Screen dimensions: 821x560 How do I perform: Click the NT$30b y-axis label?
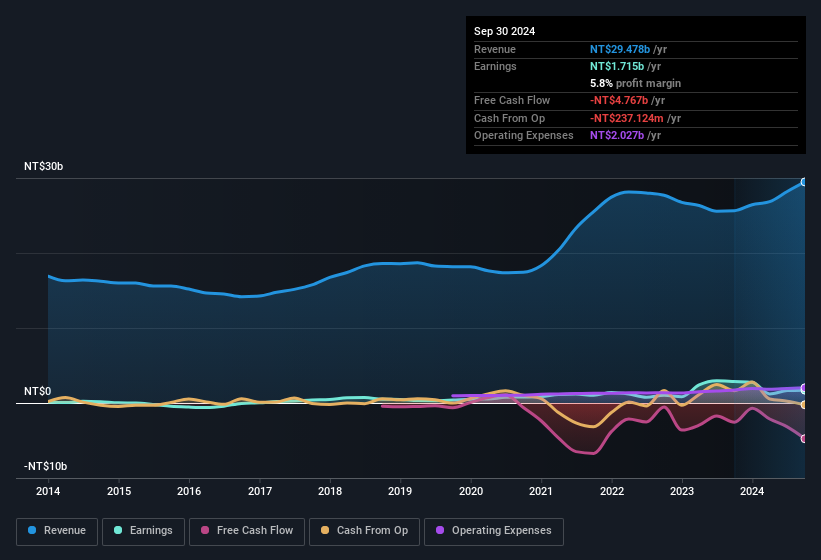pyautogui.click(x=43, y=166)
